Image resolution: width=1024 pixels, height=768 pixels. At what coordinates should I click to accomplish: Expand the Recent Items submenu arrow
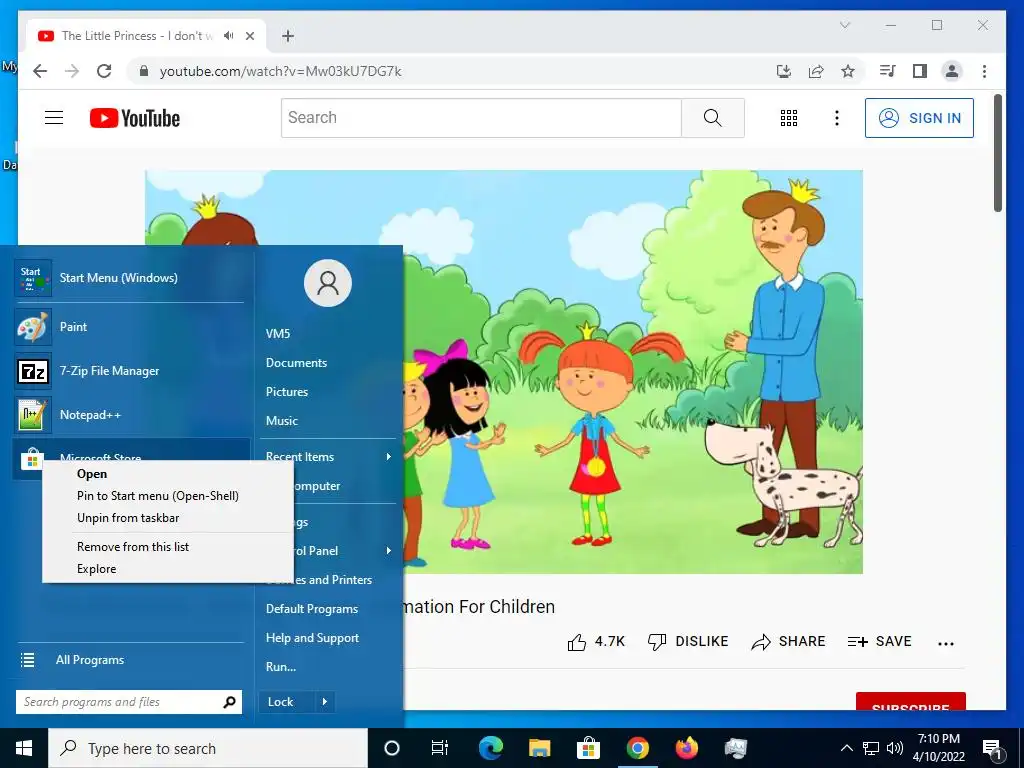(x=389, y=456)
